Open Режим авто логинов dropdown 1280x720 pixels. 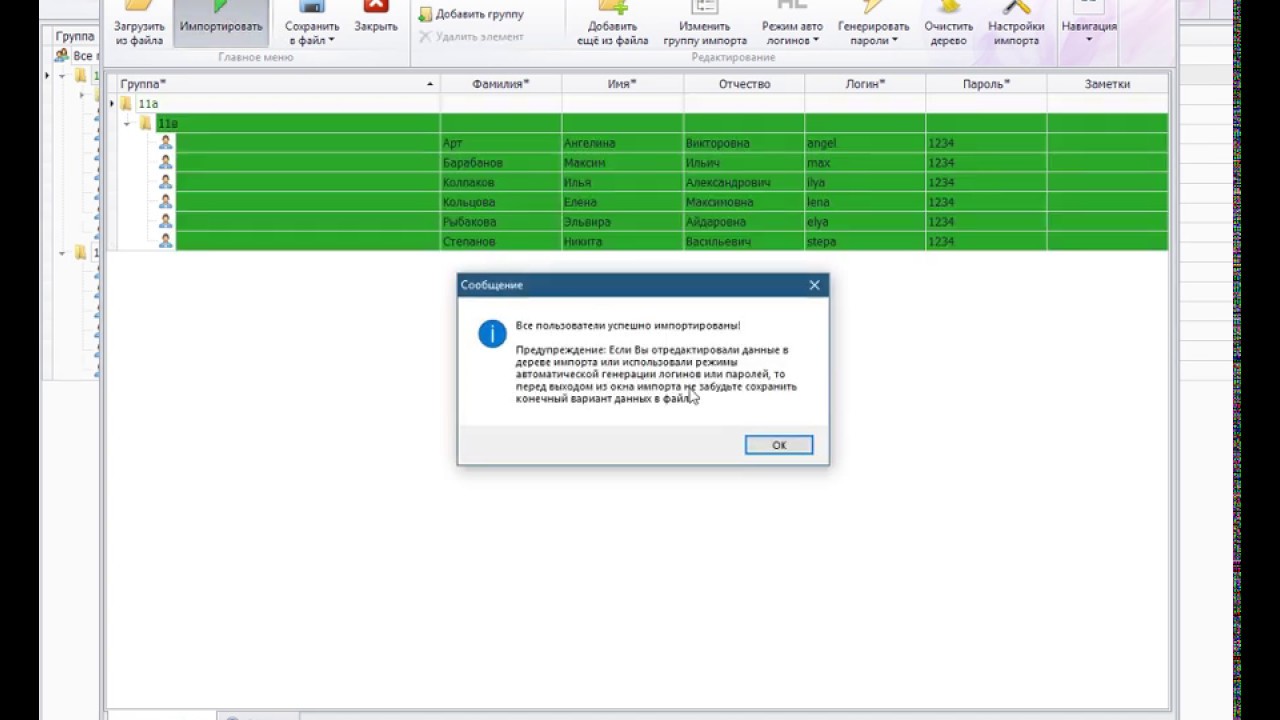(791, 24)
